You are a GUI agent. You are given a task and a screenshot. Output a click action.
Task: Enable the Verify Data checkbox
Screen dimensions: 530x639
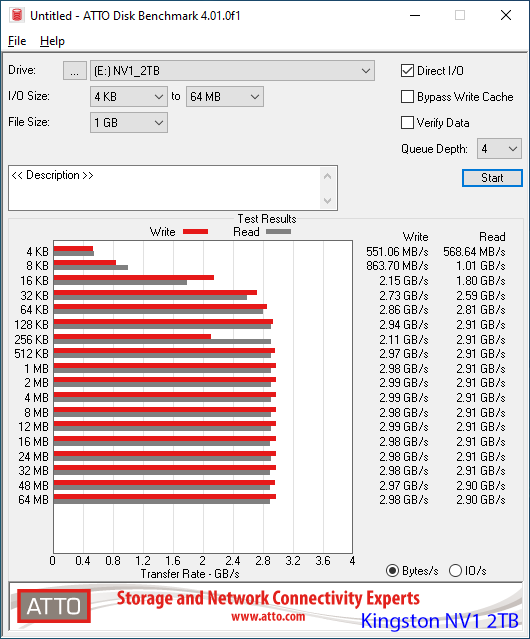(407, 123)
